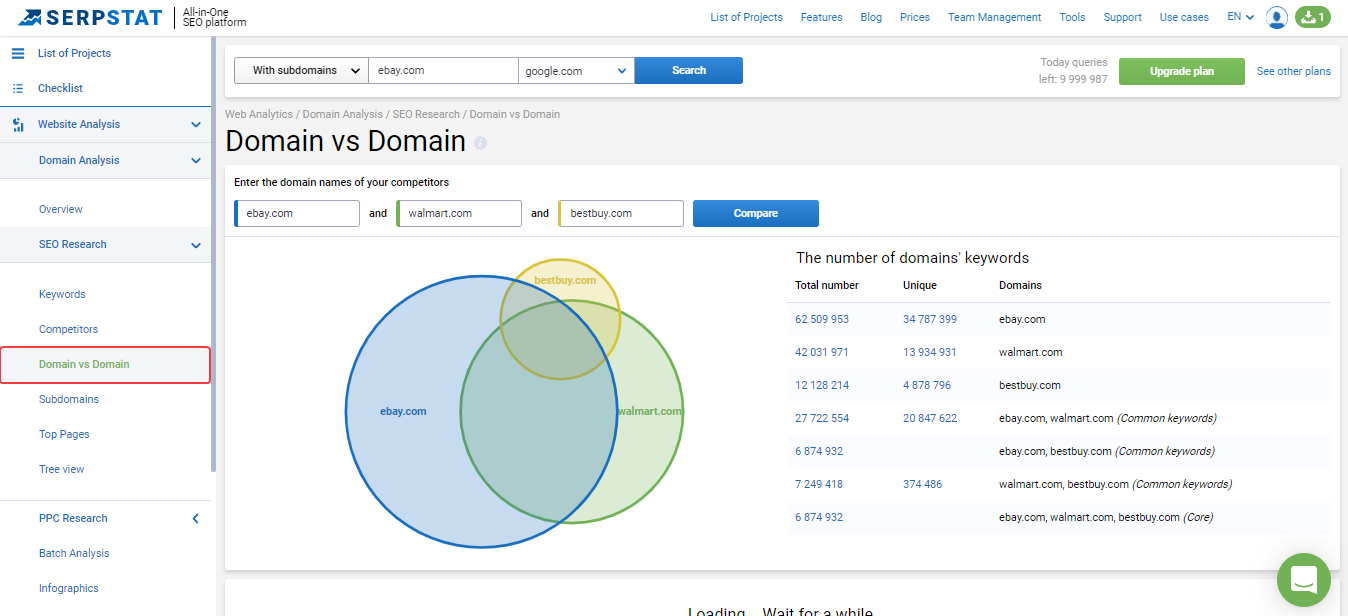Click the SEO Research breadcrumb
The image size is (1348, 616).
(x=426, y=114)
